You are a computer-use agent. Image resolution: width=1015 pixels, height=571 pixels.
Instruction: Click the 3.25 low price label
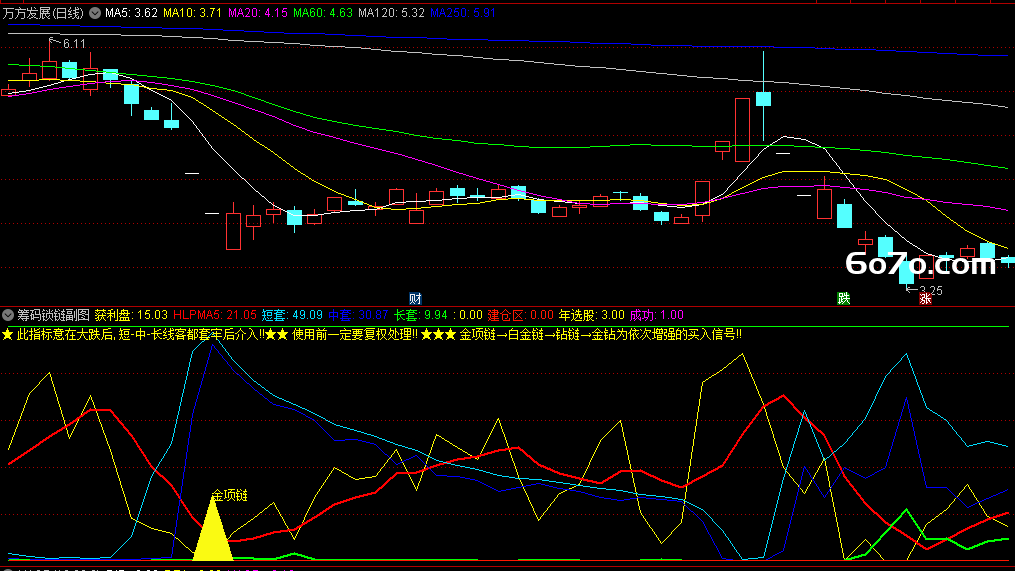pos(931,291)
